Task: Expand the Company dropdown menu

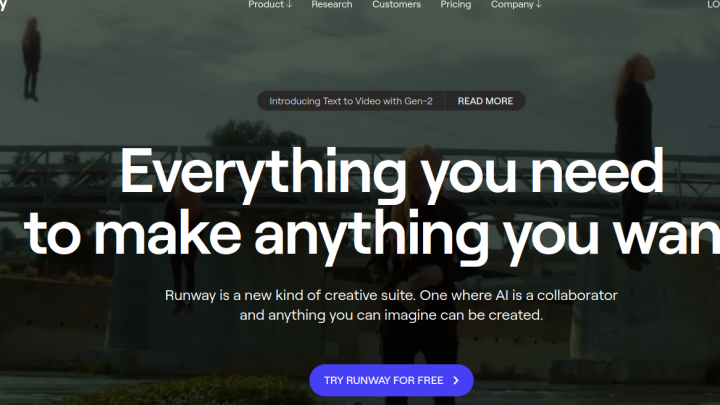Action: pyautogui.click(x=516, y=4)
